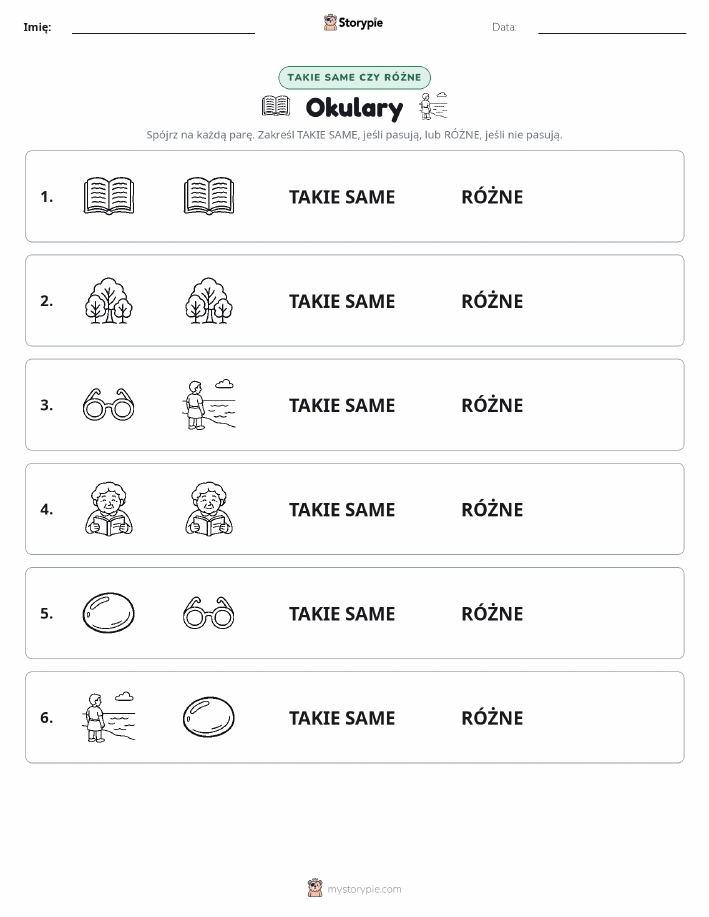The width and height of the screenshot is (709, 917).
Task: Click the second open book icon in row 1
Action: tap(209, 196)
